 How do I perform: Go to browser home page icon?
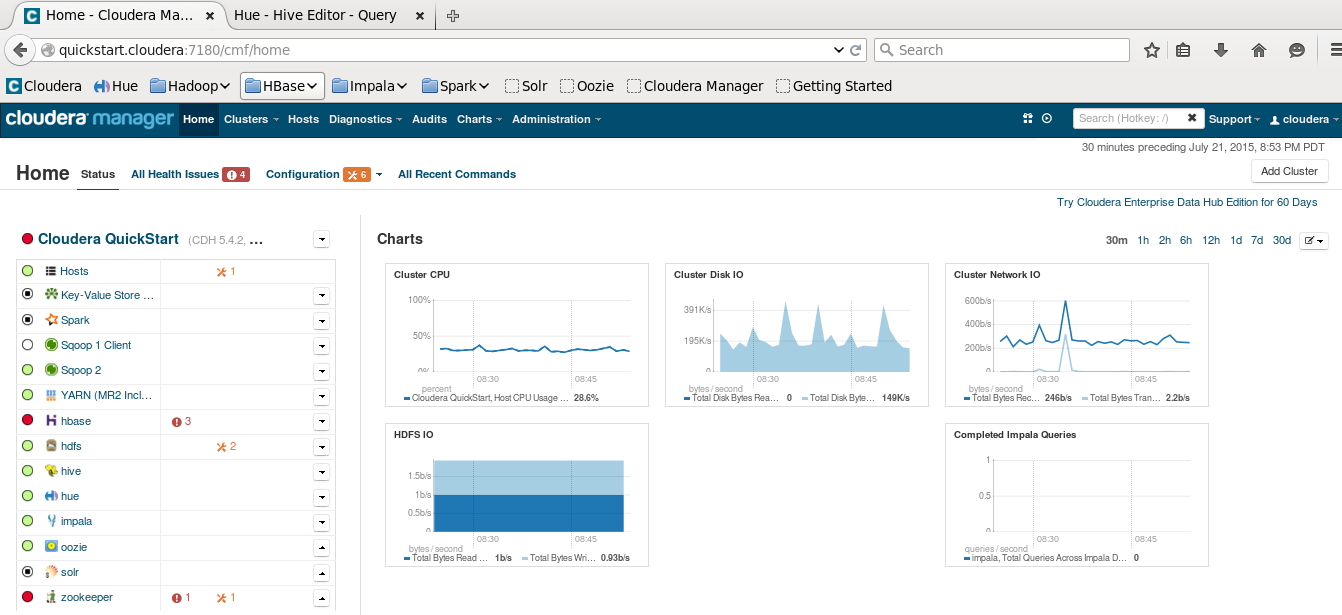[1259, 50]
